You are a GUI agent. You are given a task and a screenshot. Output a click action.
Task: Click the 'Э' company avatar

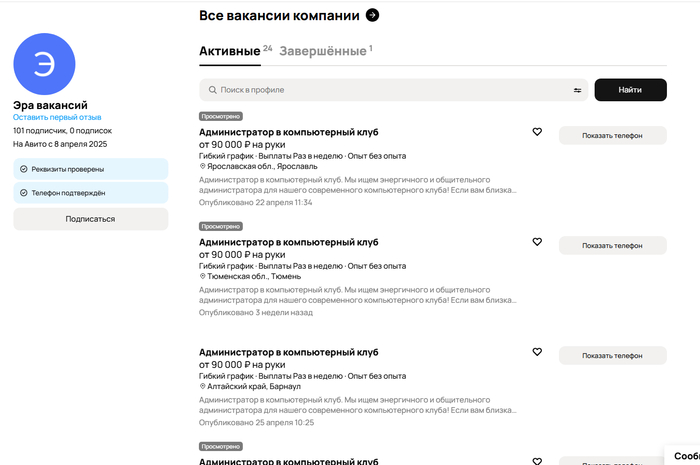pyautogui.click(x=44, y=63)
